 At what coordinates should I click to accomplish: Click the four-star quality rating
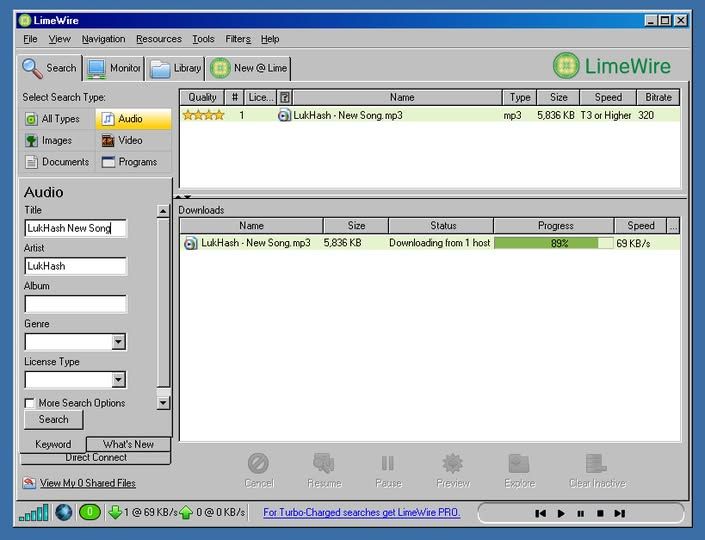pos(203,116)
